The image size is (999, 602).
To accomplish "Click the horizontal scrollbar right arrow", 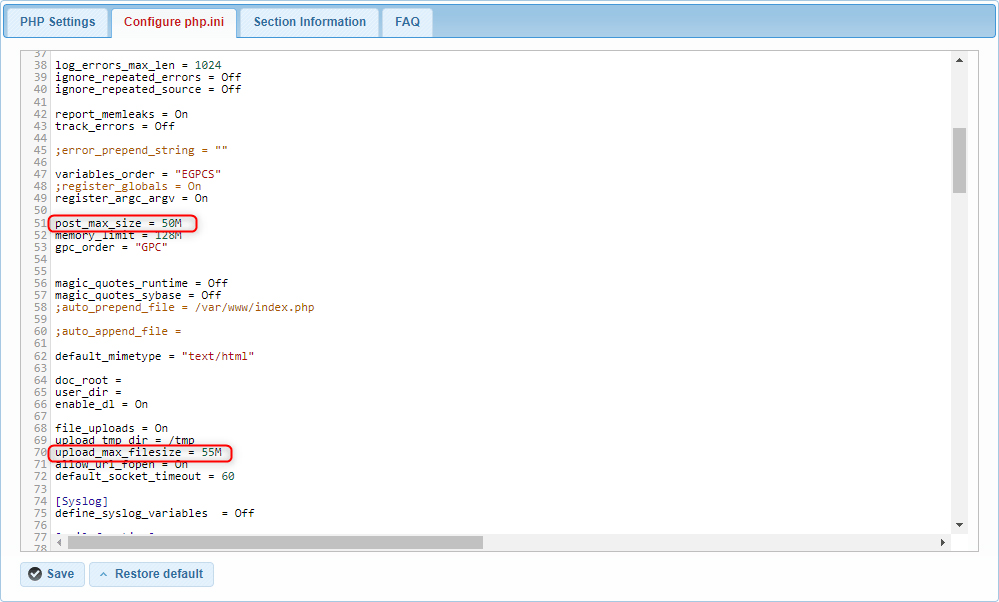I will coord(942,542).
